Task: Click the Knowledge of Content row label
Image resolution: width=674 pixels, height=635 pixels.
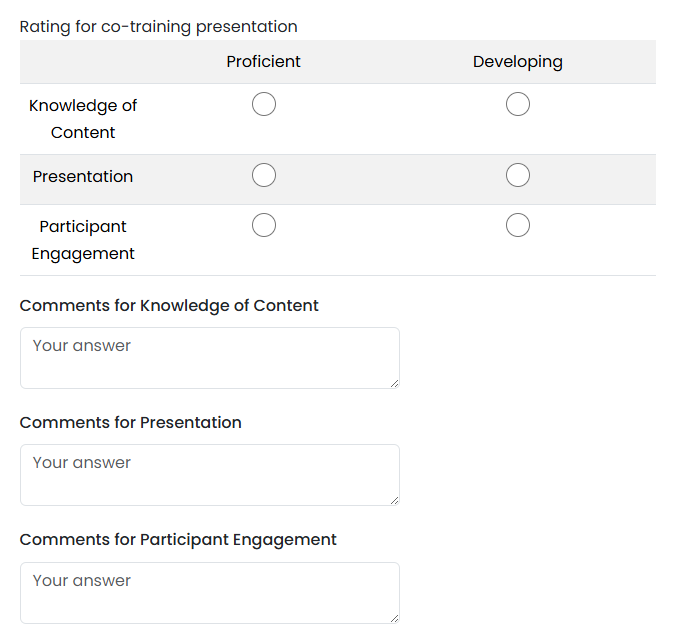Action: 83,119
